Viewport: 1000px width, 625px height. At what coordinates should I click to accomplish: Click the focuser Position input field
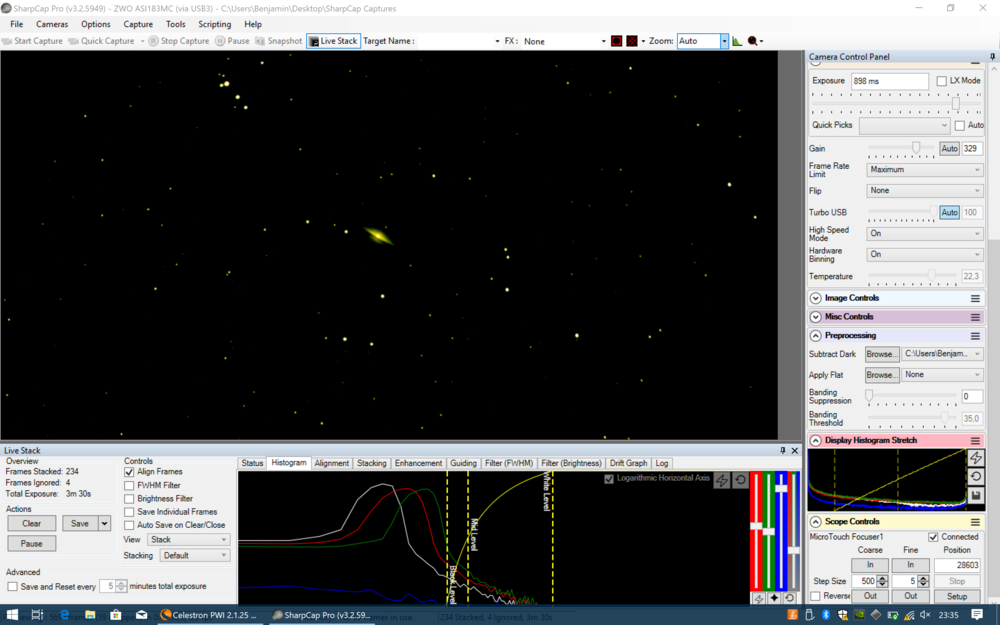pos(956,565)
